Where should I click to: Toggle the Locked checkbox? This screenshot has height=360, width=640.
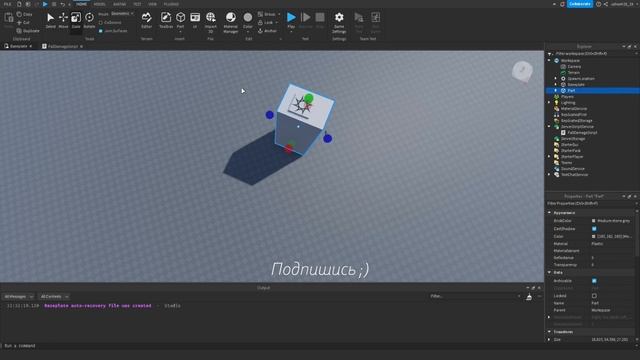tap(594, 296)
